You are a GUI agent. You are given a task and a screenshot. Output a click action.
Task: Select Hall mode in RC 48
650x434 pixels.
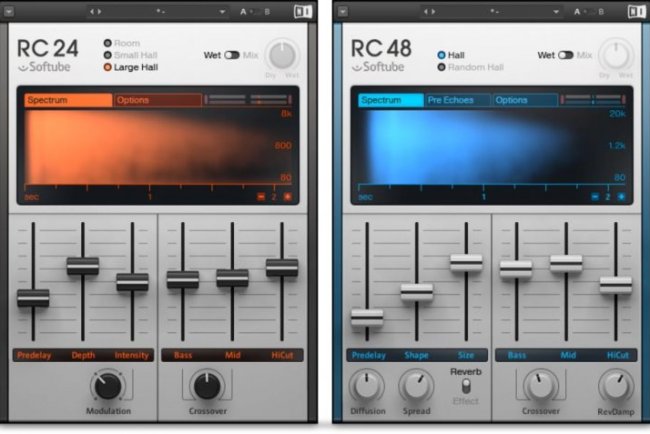click(x=451, y=55)
